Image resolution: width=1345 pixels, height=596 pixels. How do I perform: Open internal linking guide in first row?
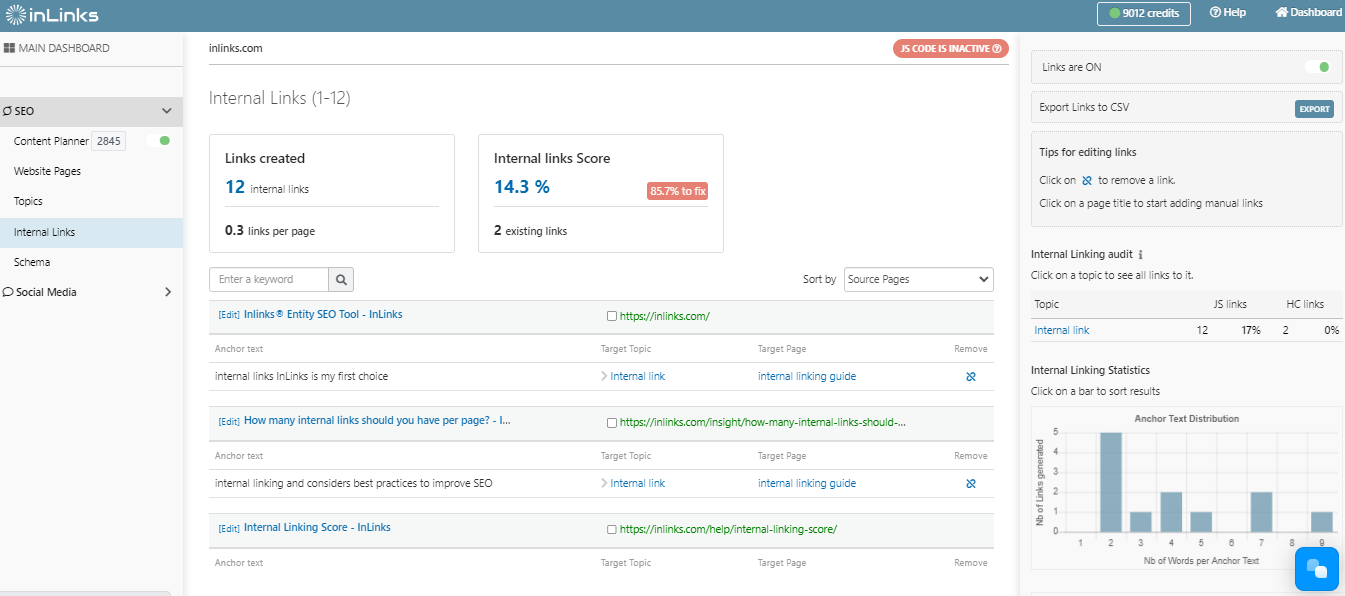coord(807,376)
